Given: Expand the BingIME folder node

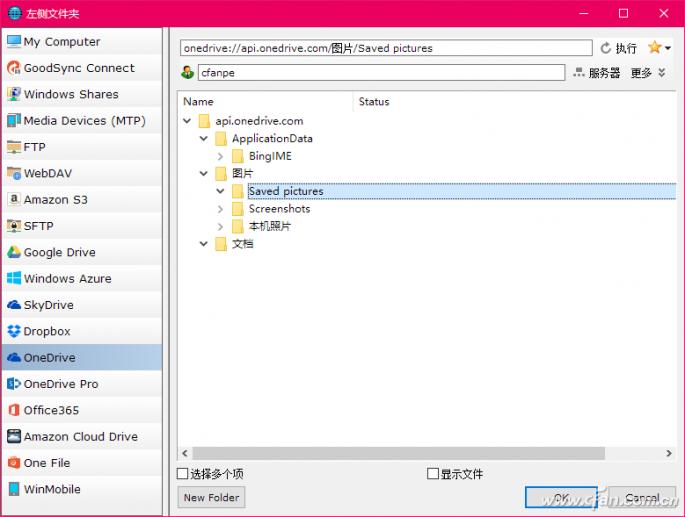Looking at the screenshot, I should click(220, 156).
